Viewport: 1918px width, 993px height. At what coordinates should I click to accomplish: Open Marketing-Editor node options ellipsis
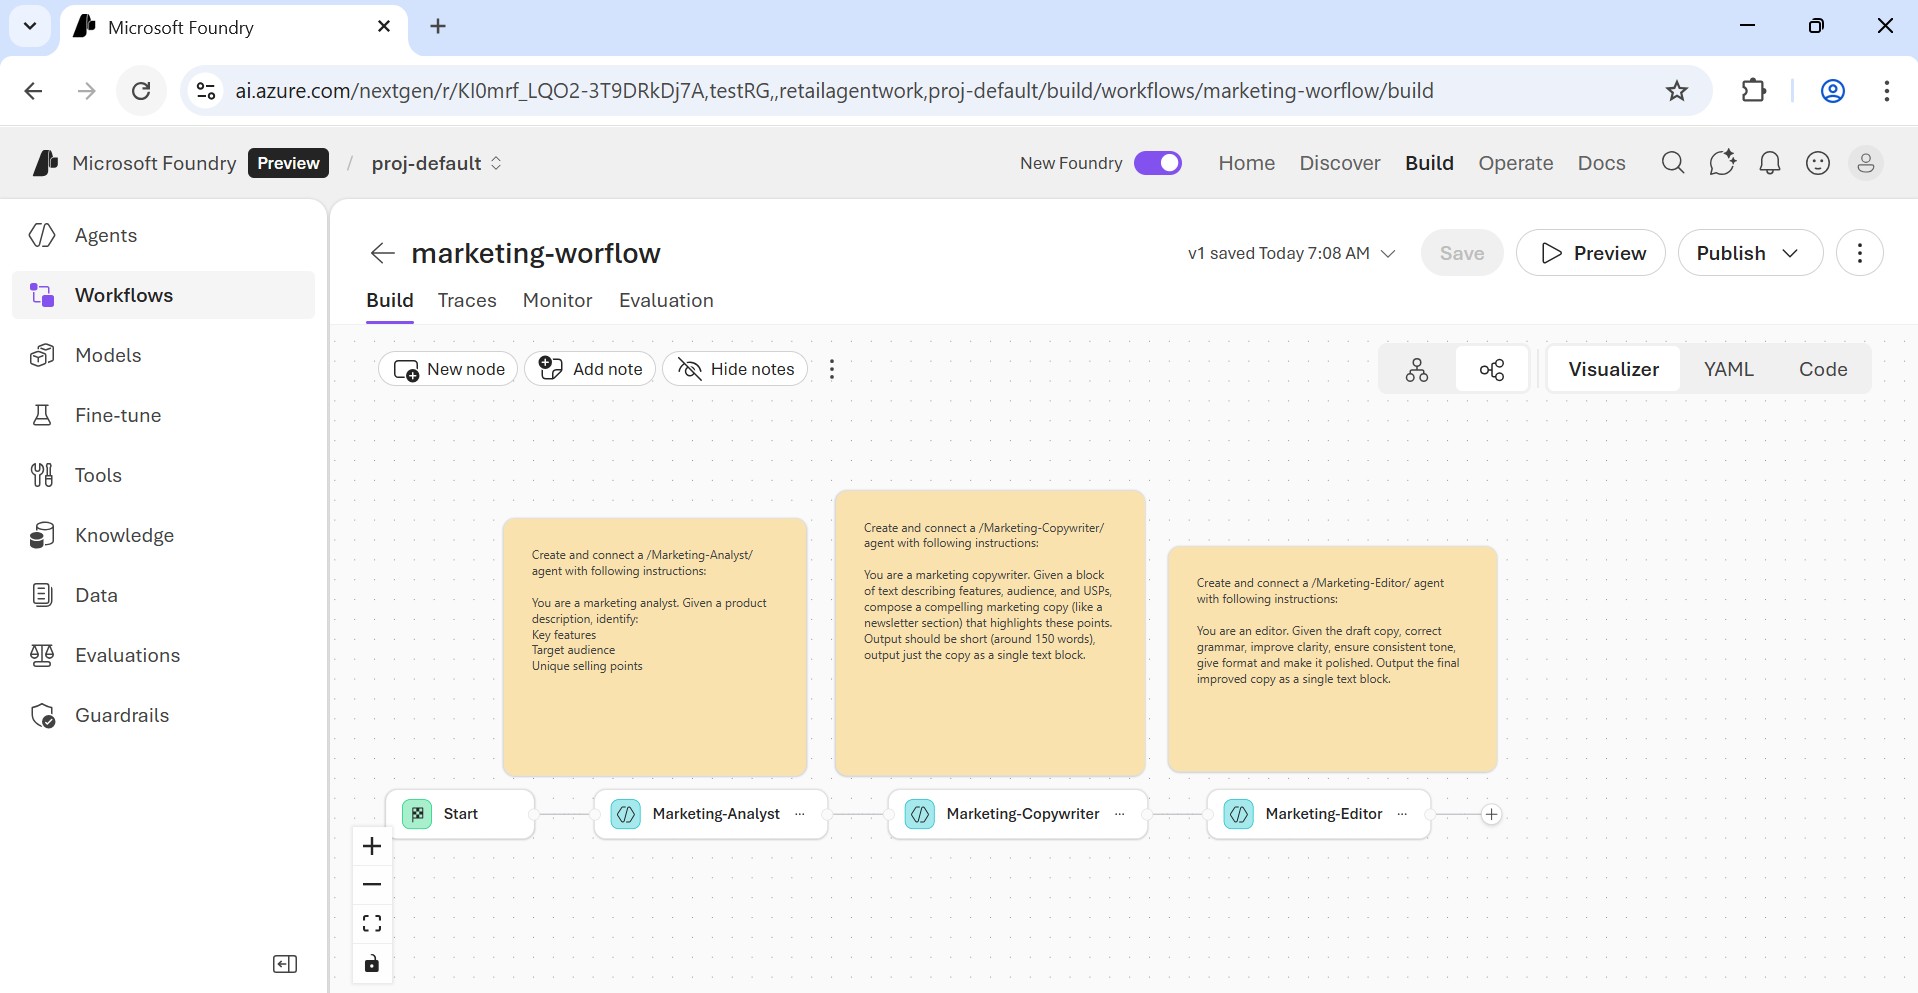[1402, 814]
